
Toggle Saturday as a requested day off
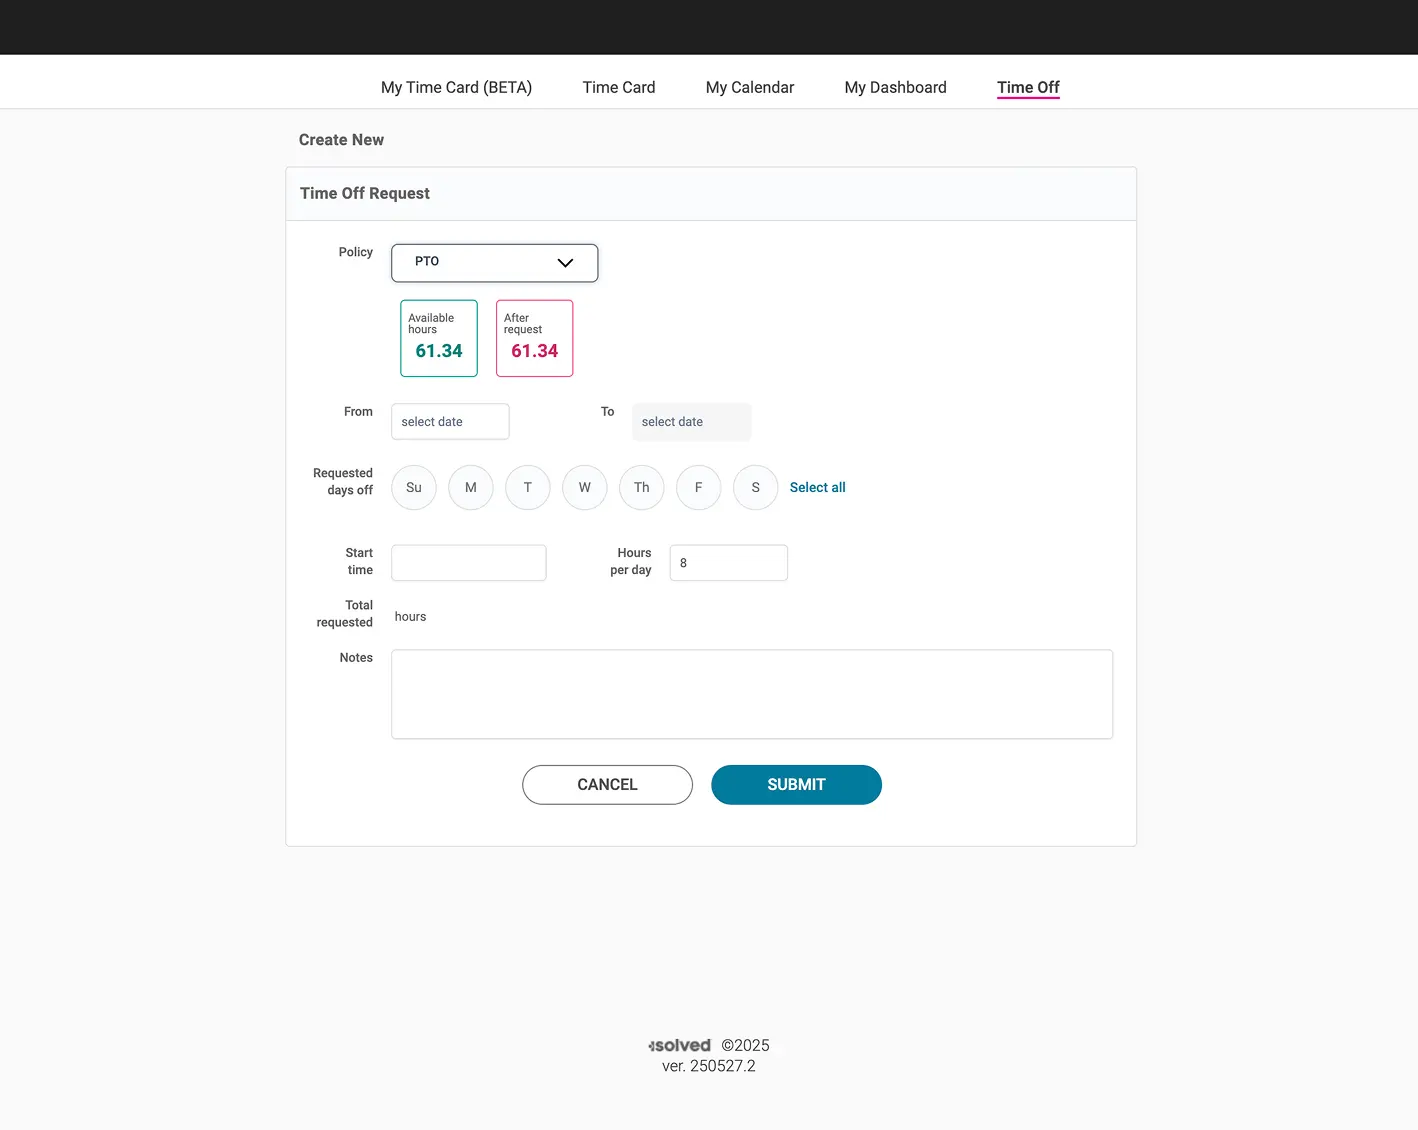pos(755,487)
